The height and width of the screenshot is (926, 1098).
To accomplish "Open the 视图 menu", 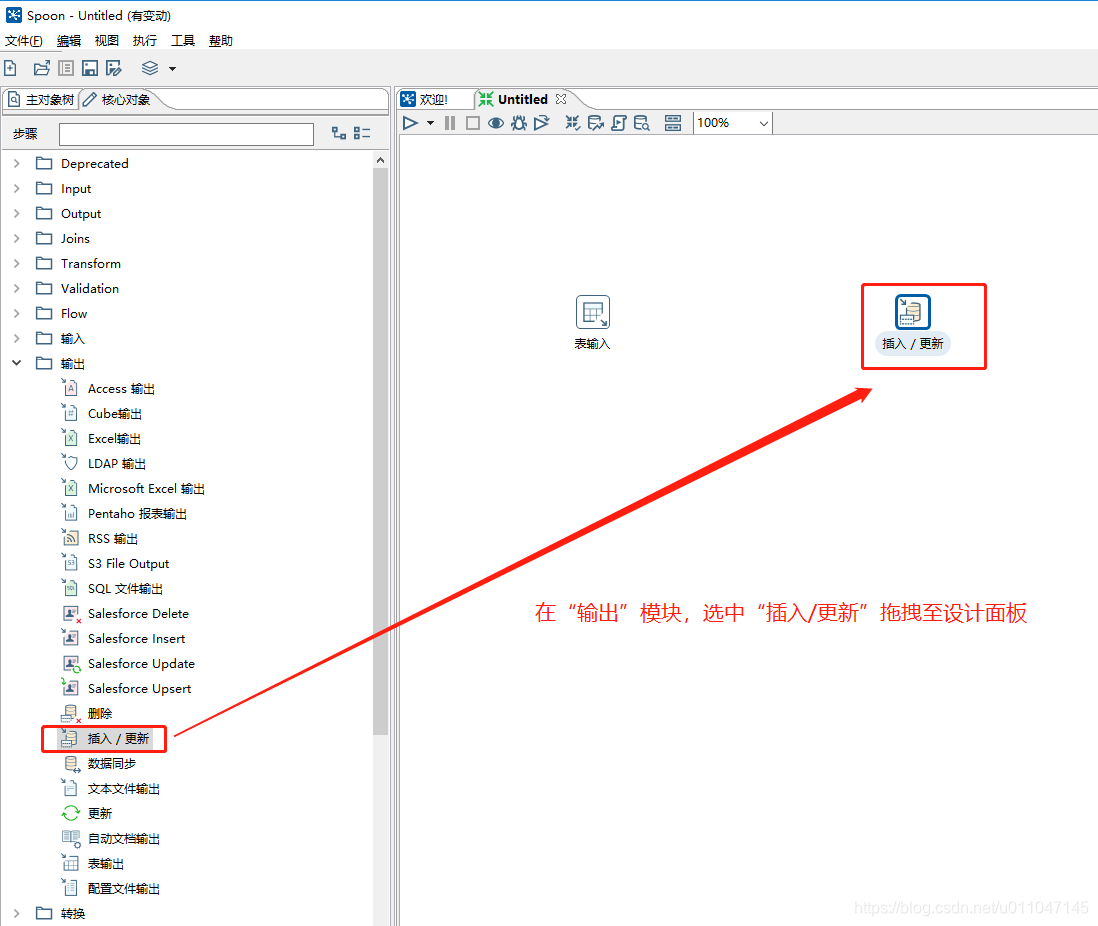I will click(x=106, y=41).
